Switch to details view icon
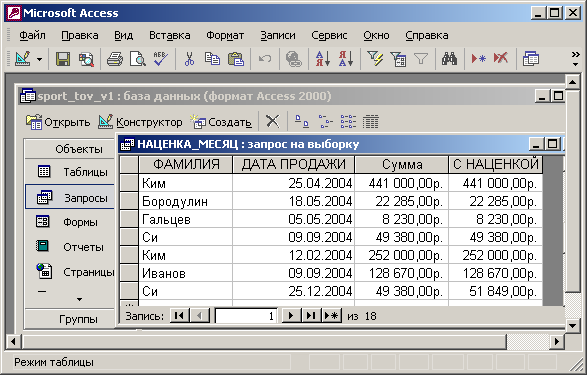The image size is (587, 375). [371, 122]
